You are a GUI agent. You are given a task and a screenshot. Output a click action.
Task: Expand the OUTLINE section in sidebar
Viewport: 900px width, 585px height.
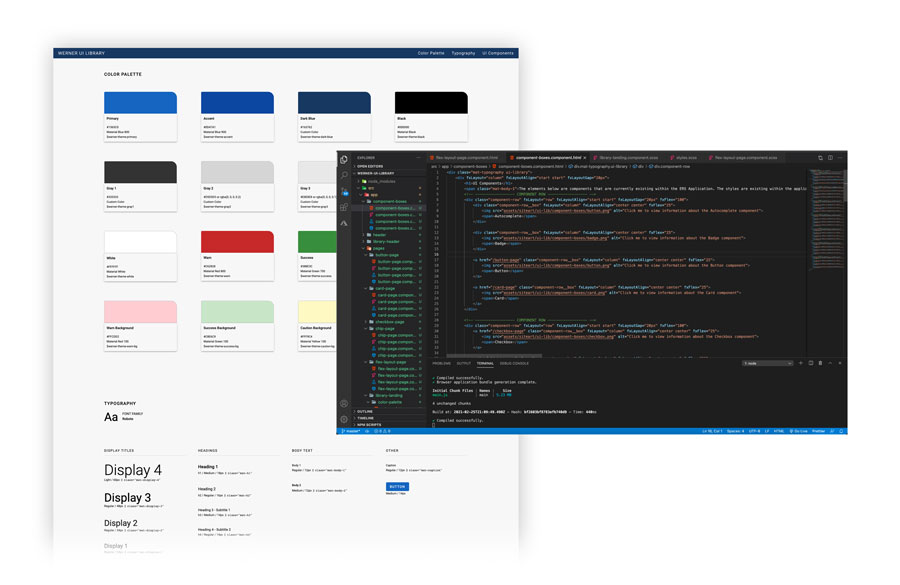click(x=366, y=411)
